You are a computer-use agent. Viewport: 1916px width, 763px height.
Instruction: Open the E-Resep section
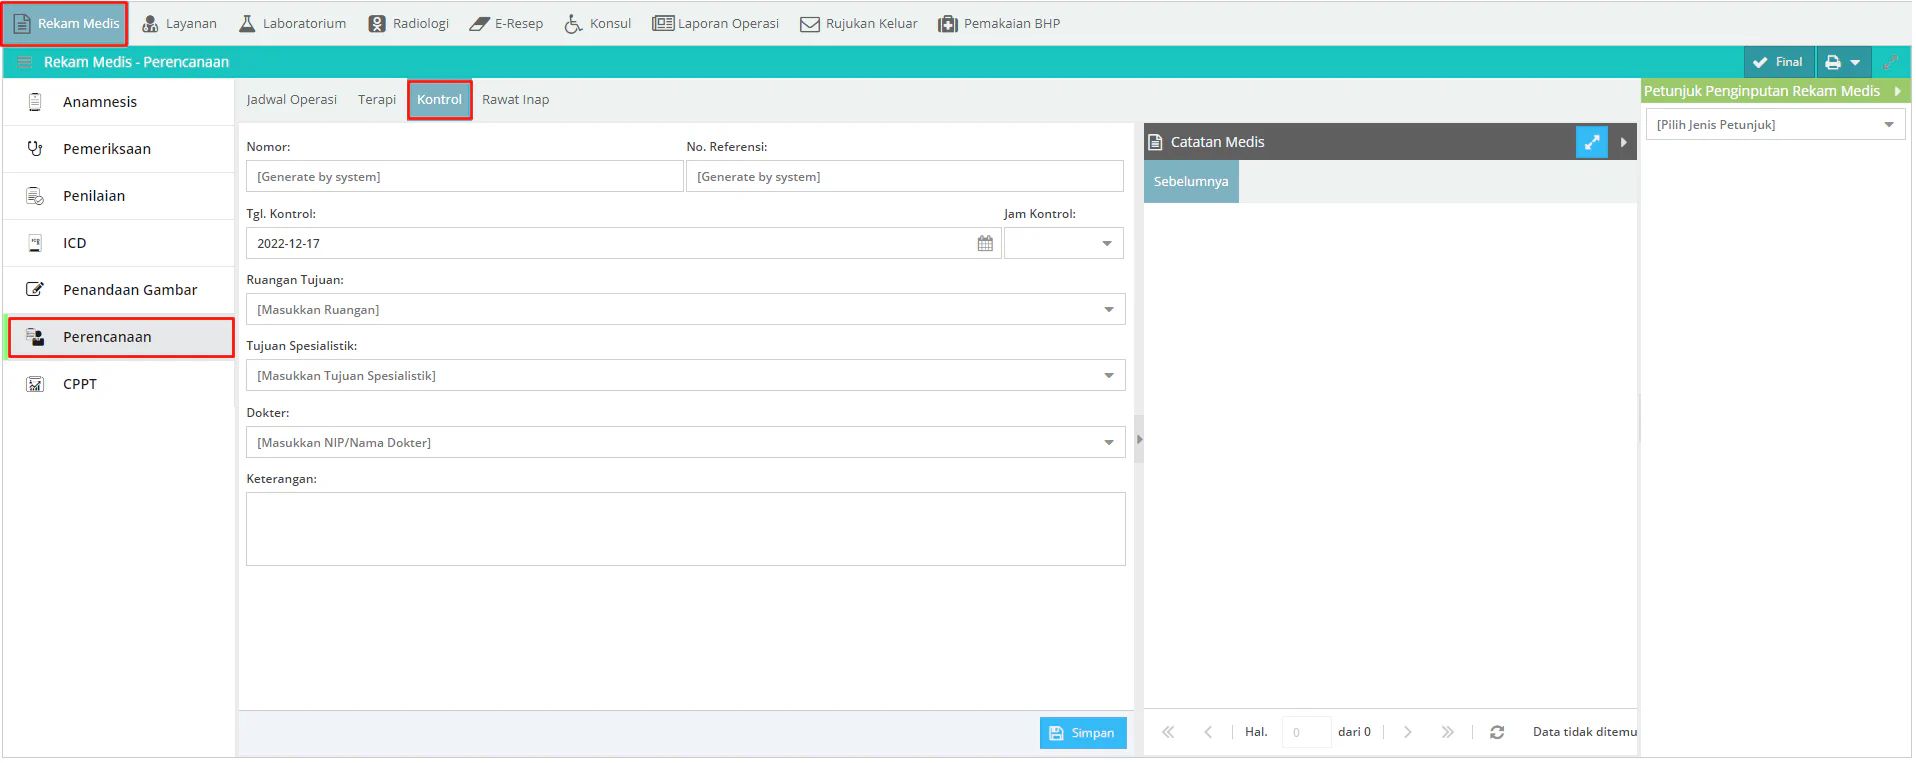[506, 23]
